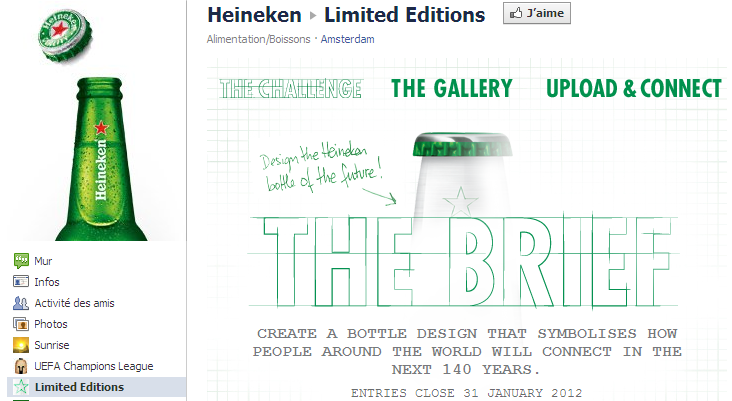
Task: Select Limited Editions sidebar label
Action: click(79, 387)
